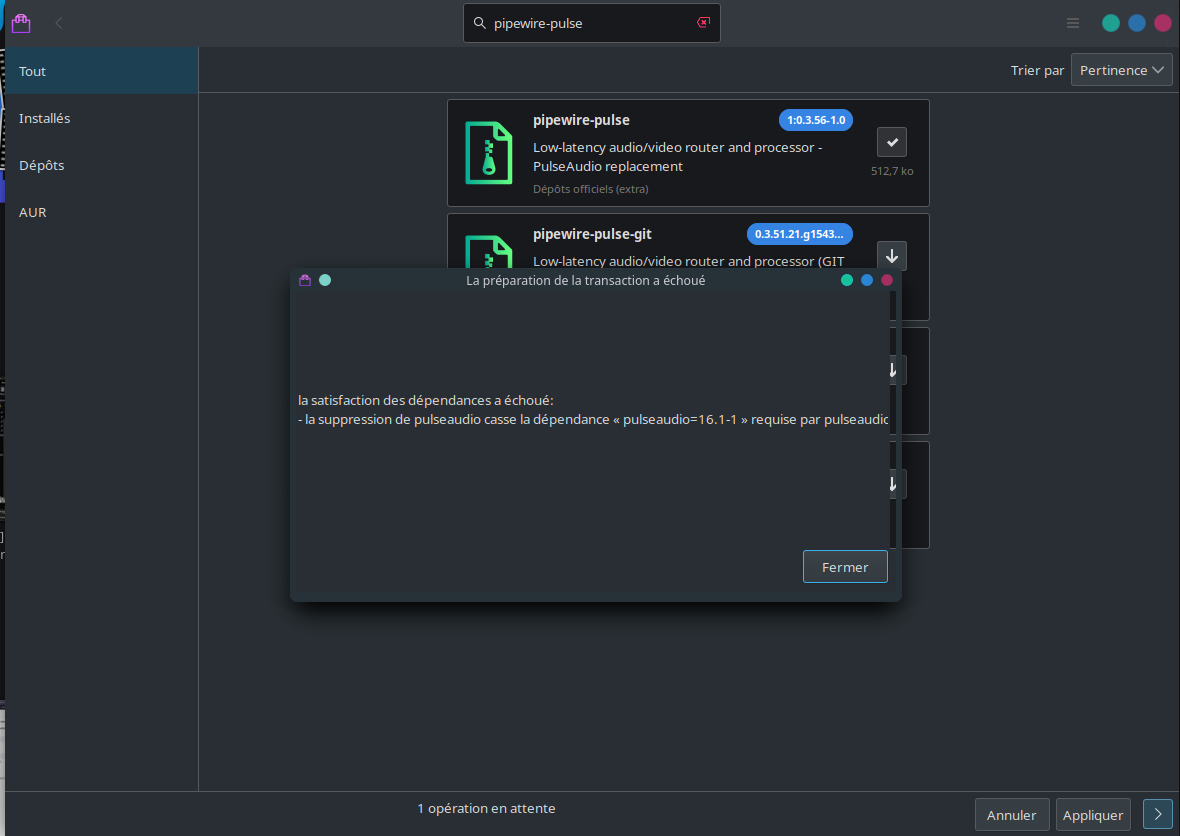Image resolution: width=1180 pixels, height=836 pixels.
Task: Click version badge 0.3.51.21.g1543...
Action: 799,234
